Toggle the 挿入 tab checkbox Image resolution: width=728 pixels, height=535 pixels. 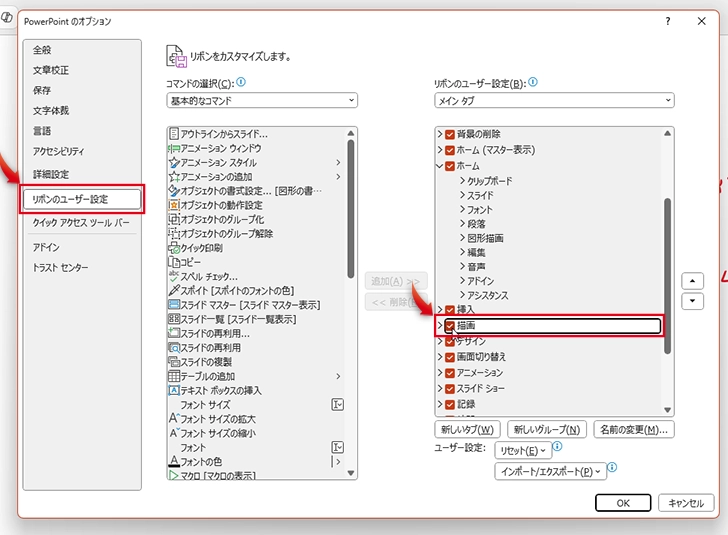[x=449, y=310]
